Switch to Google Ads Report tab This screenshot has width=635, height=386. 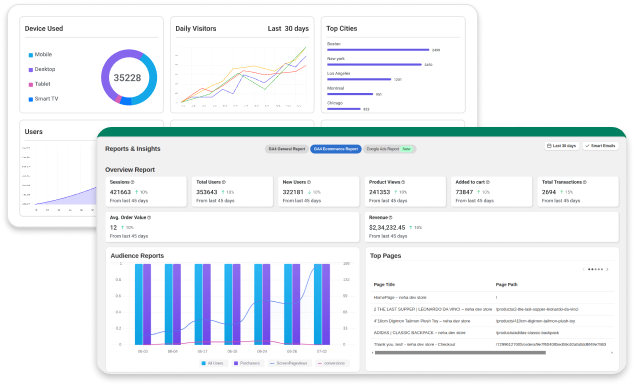click(389, 149)
